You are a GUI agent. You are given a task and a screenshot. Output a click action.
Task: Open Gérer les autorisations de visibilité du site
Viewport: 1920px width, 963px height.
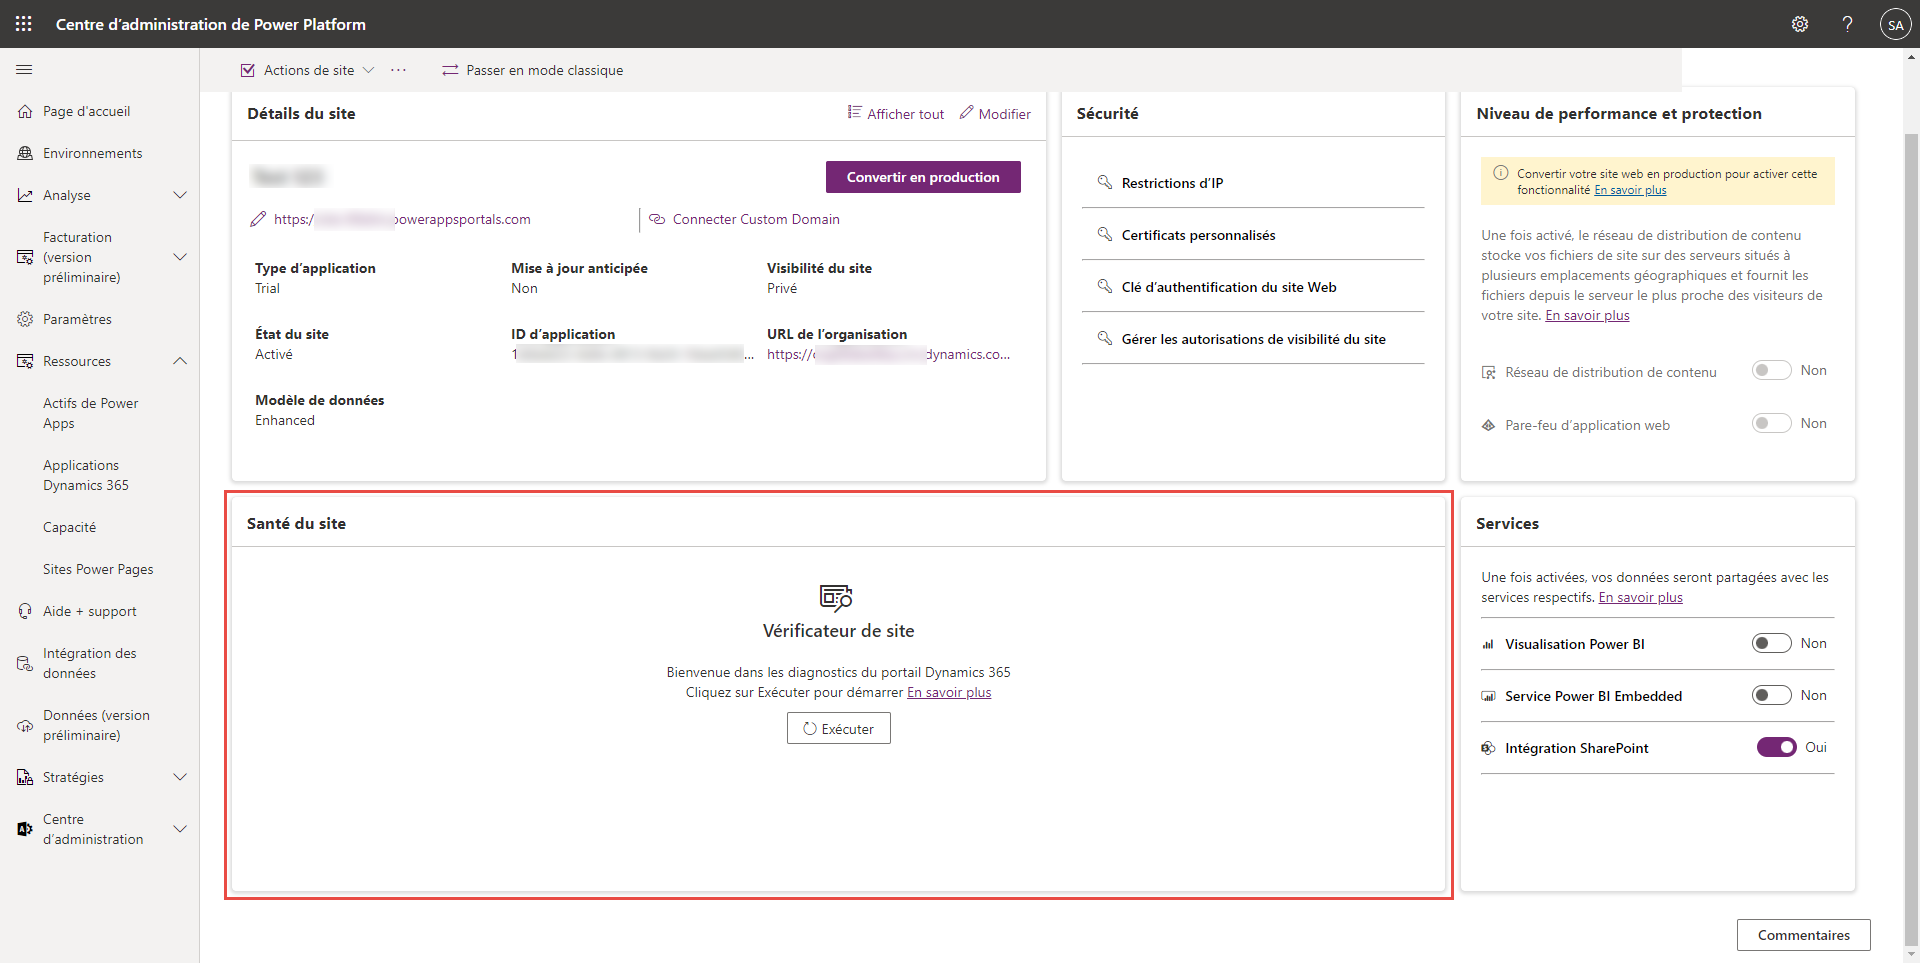click(1253, 339)
